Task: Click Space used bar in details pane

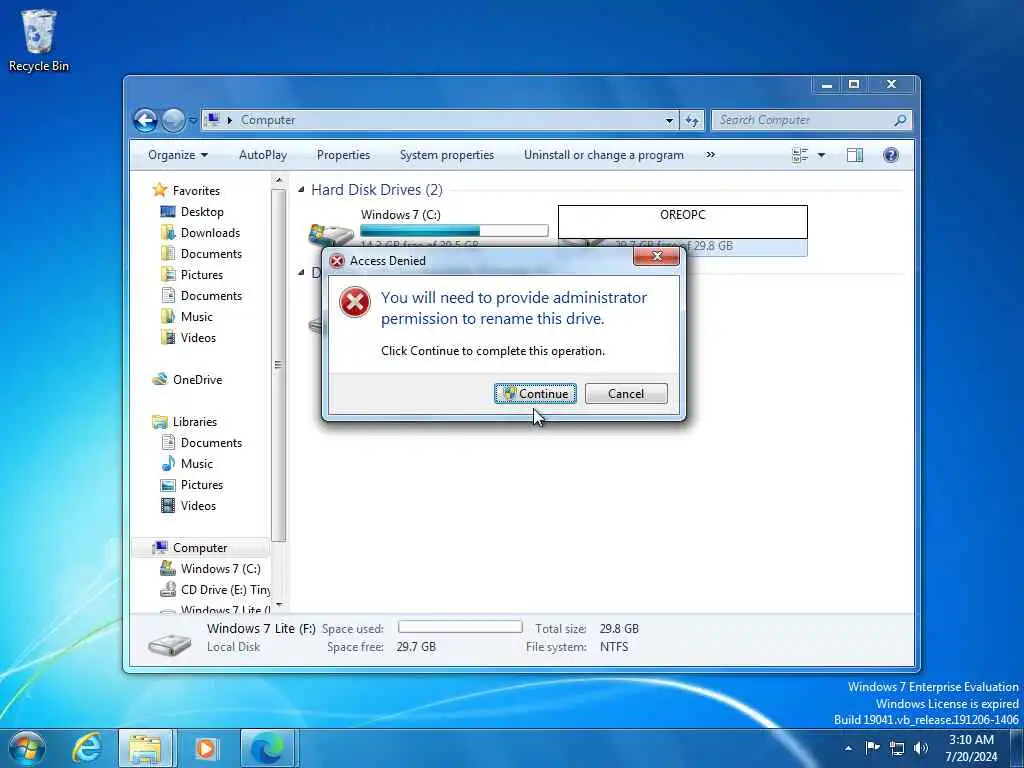Action: pos(460,627)
